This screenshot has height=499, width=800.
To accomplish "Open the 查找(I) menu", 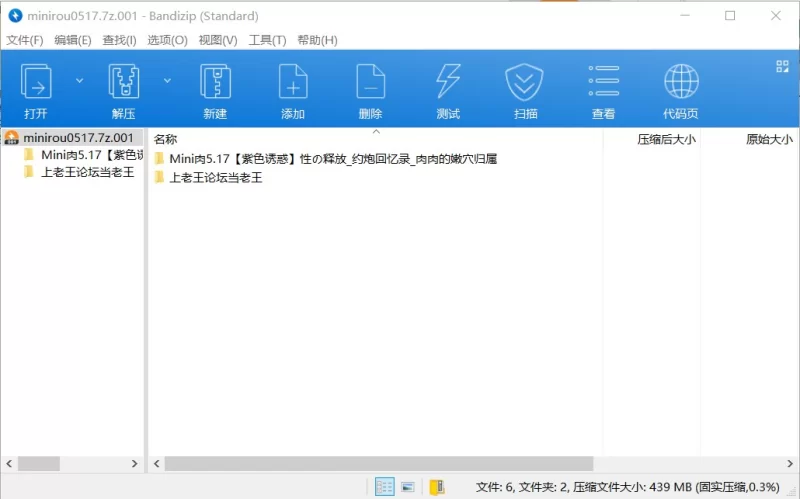I will [x=119, y=40].
